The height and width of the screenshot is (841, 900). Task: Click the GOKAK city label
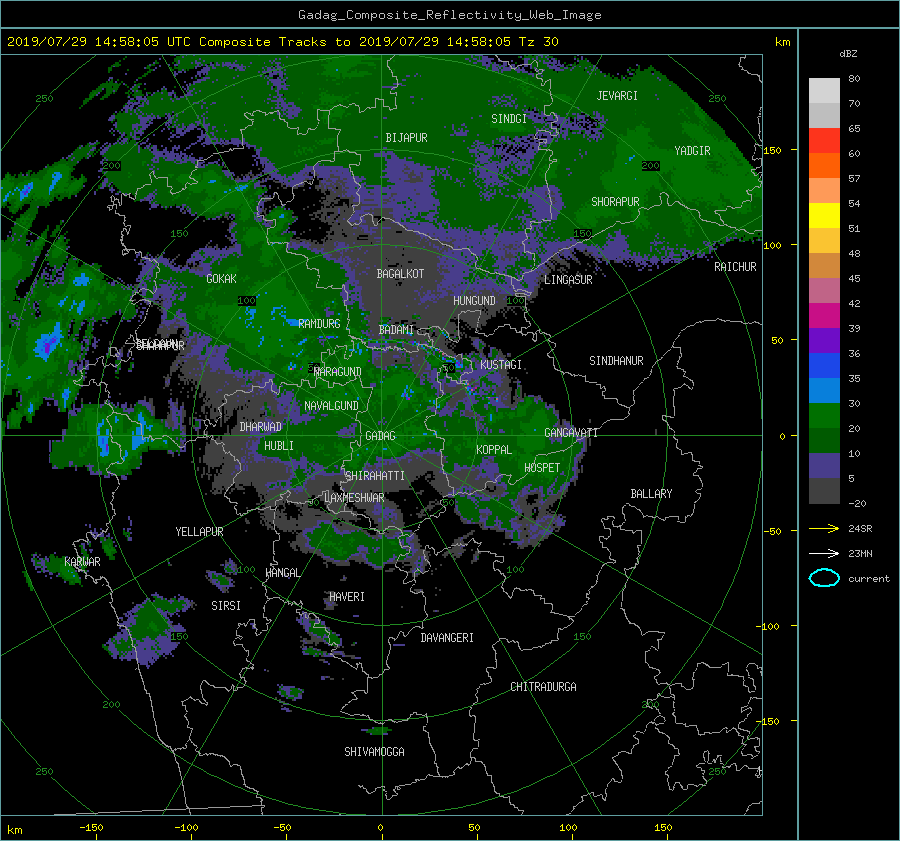click(221, 279)
